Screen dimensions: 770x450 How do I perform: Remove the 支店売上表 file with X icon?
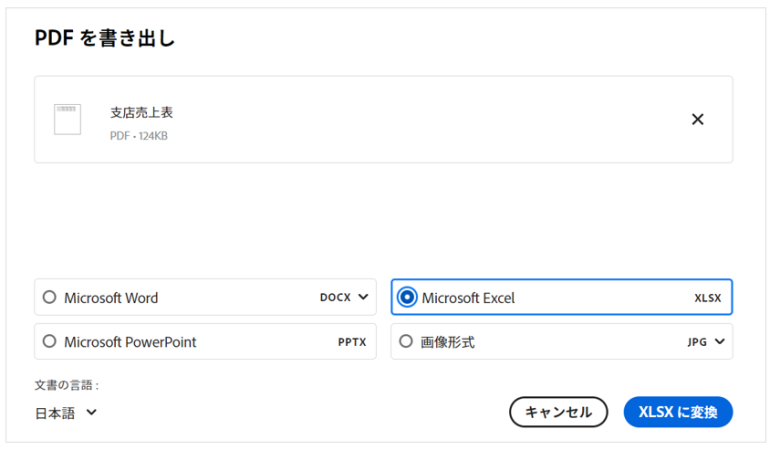coord(697,119)
